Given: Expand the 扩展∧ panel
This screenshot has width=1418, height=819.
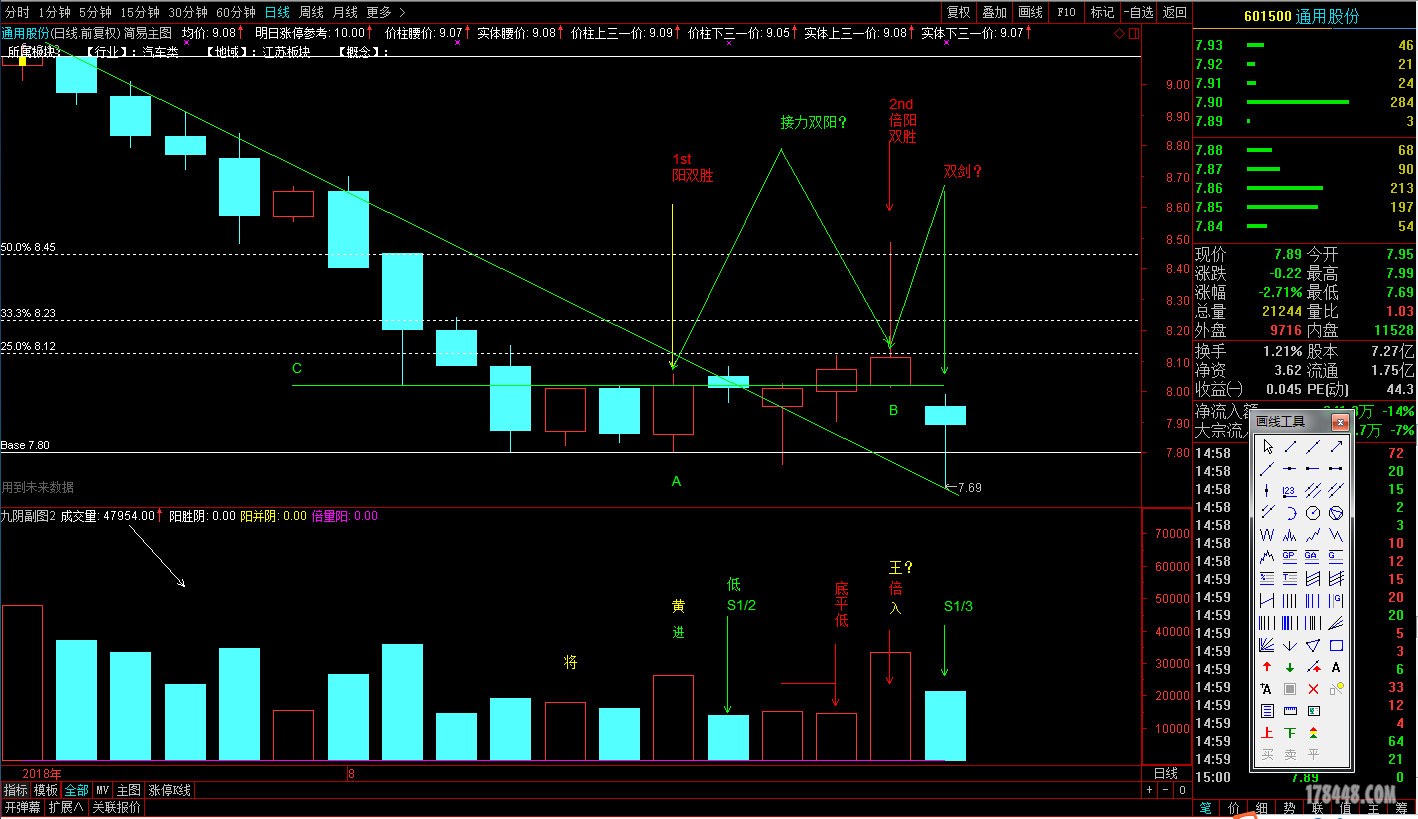Looking at the screenshot, I should point(66,806).
